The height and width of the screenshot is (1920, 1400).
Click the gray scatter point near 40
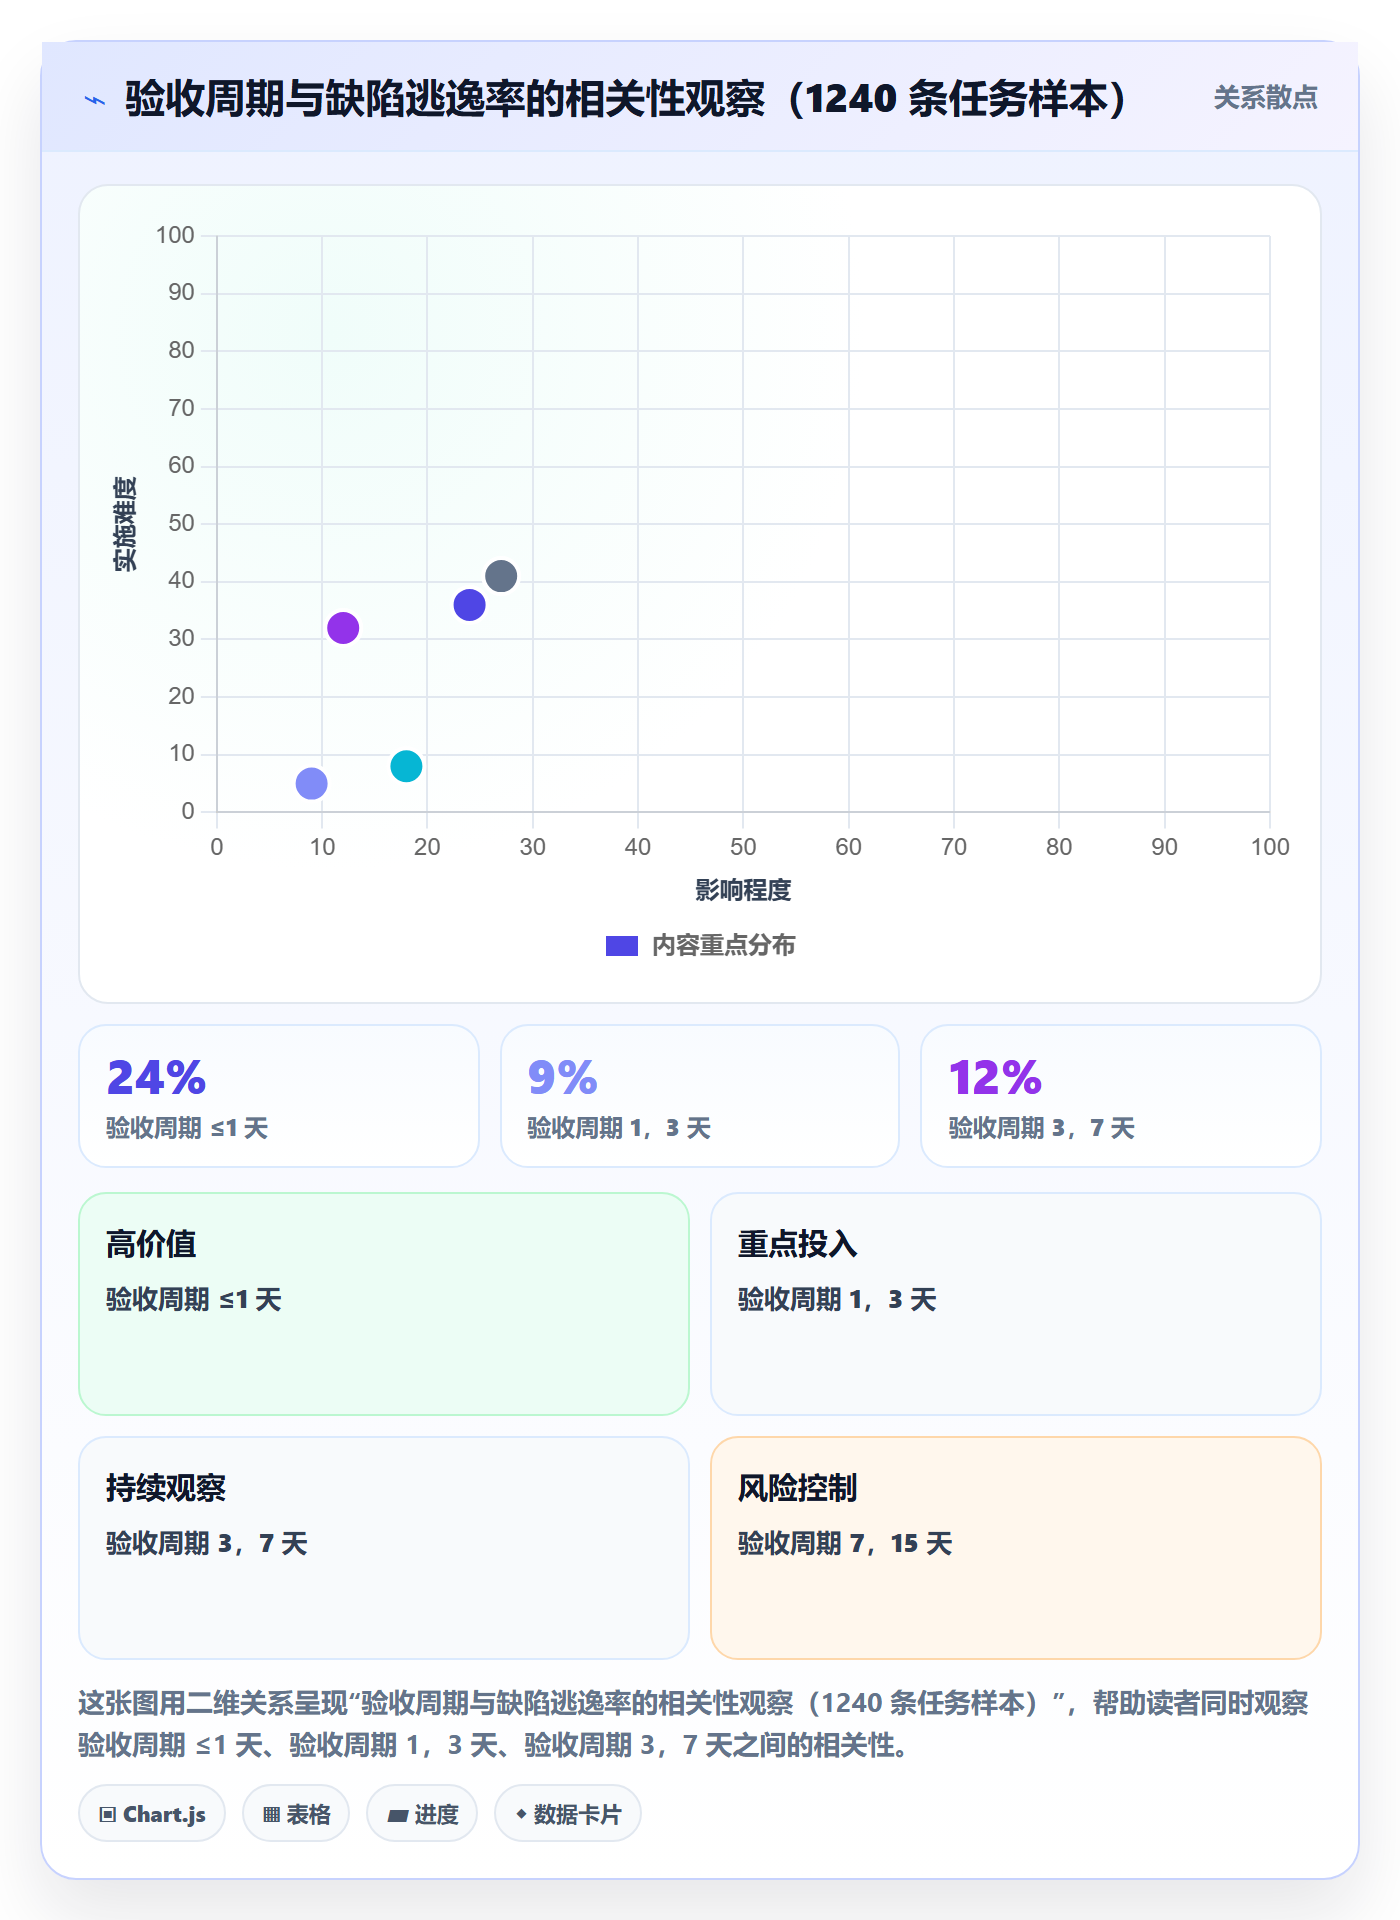click(501, 576)
